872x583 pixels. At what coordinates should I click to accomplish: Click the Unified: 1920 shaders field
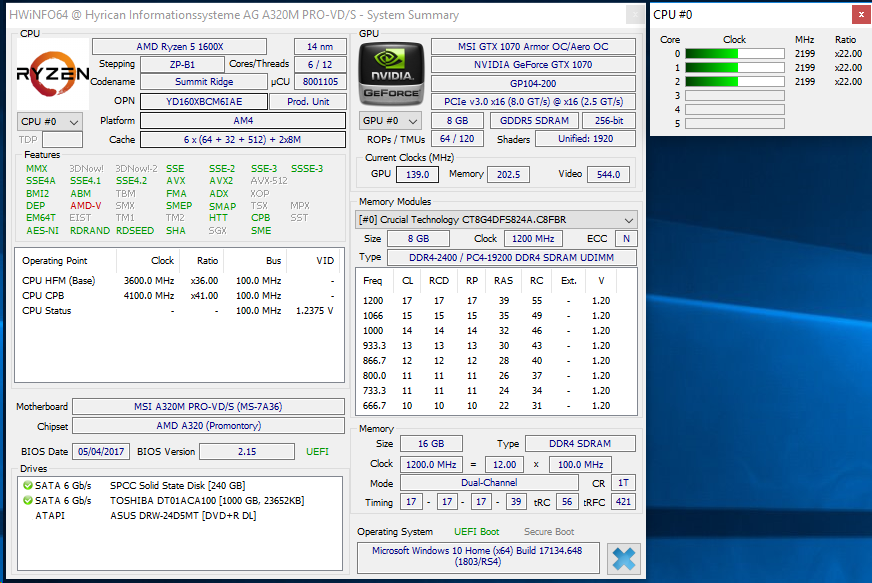pyautogui.click(x=586, y=139)
